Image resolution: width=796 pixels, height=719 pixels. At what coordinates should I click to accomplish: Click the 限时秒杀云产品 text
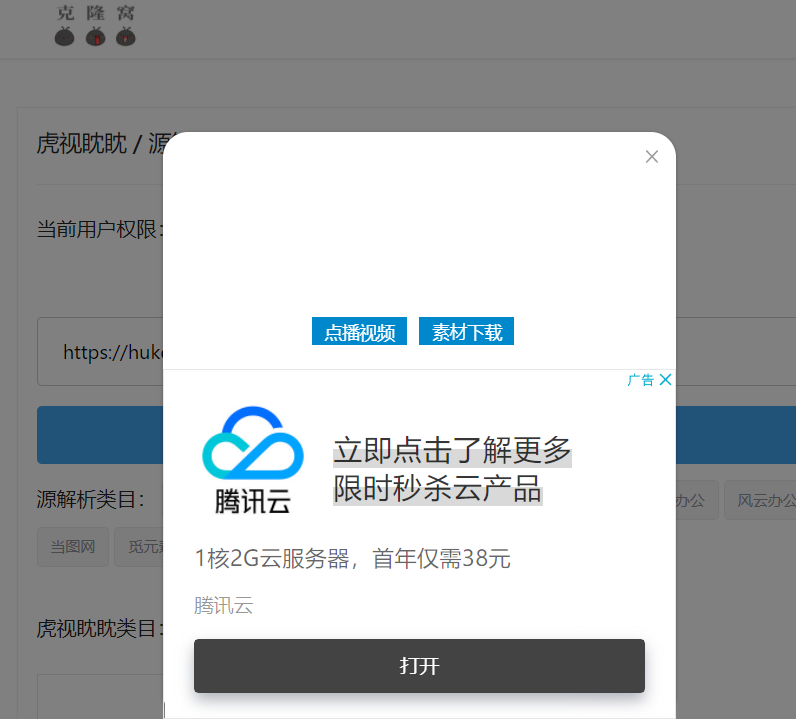click(x=438, y=488)
